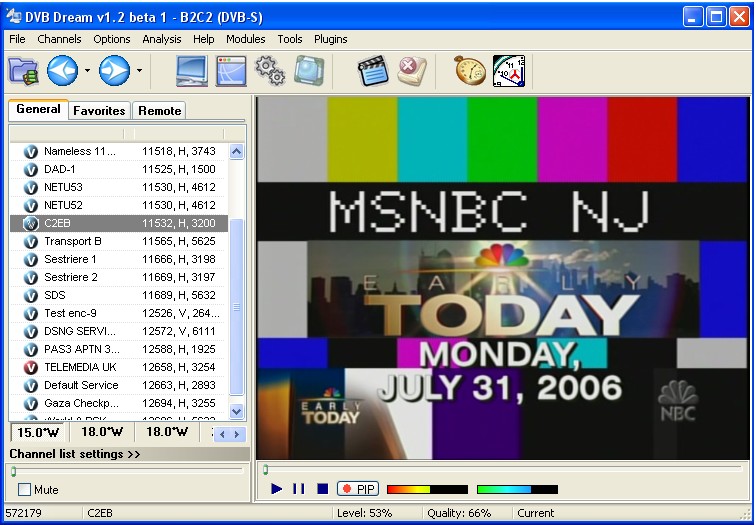Click the blue forward arrow button
This screenshot has height=525, width=756.
tap(114, 71)
